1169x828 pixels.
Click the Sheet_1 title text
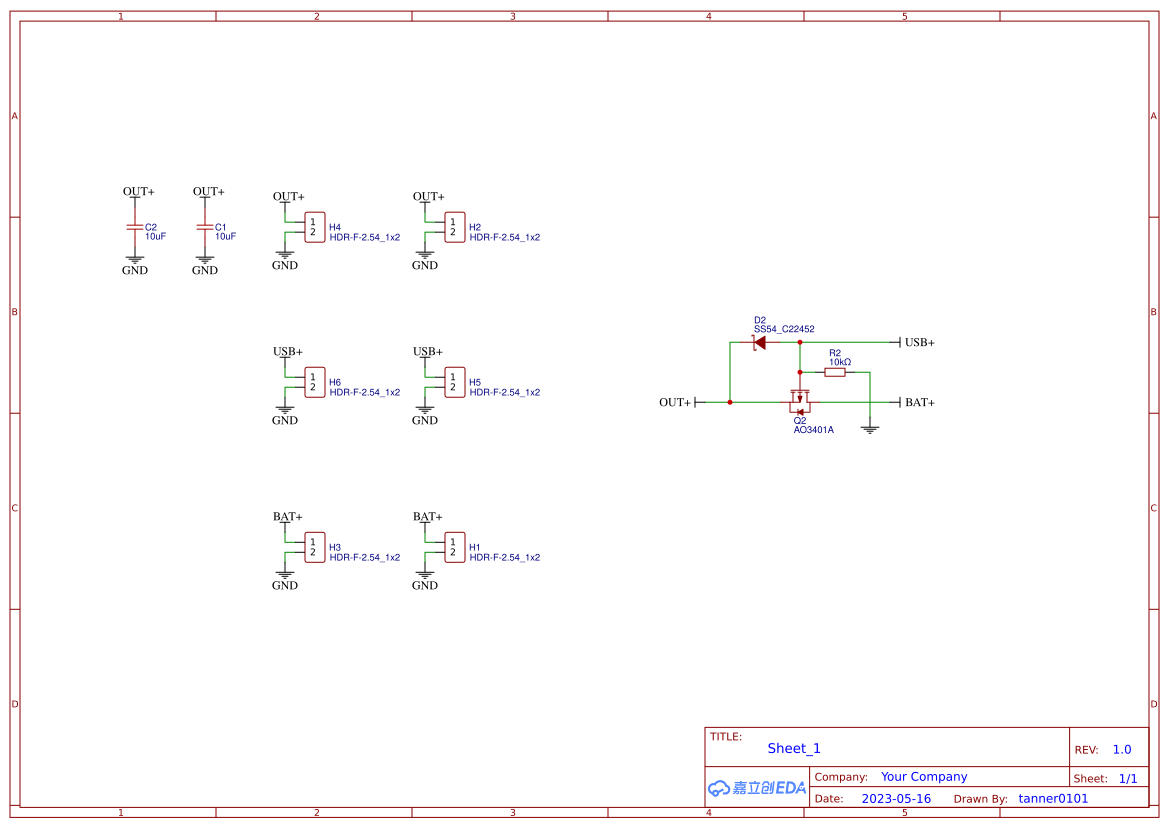[x=793, y=748]
